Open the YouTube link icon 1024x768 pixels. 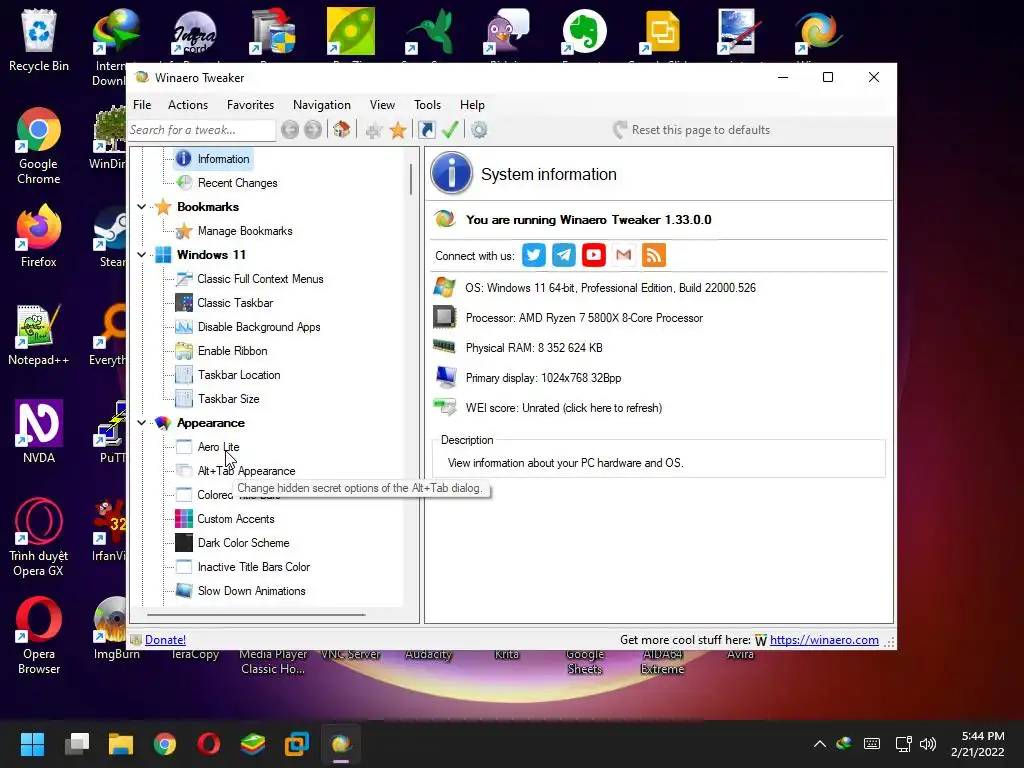(594, 255)
